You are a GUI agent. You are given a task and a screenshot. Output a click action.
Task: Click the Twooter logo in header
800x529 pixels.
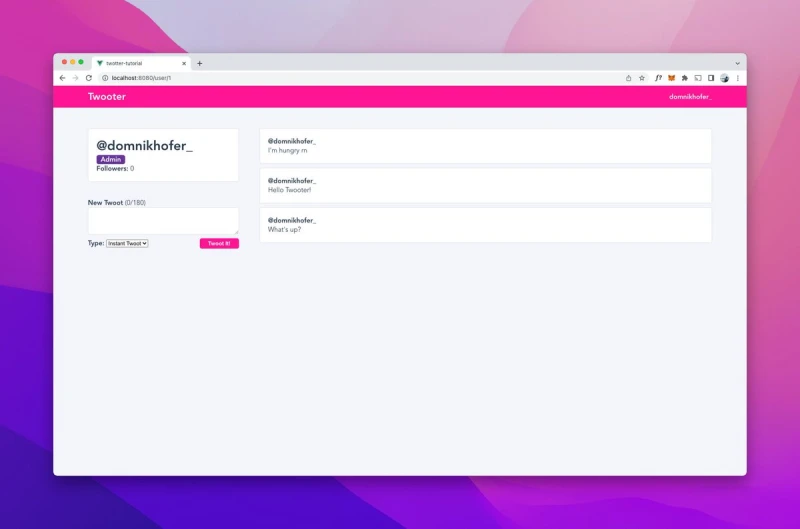[x=107, y=97]
